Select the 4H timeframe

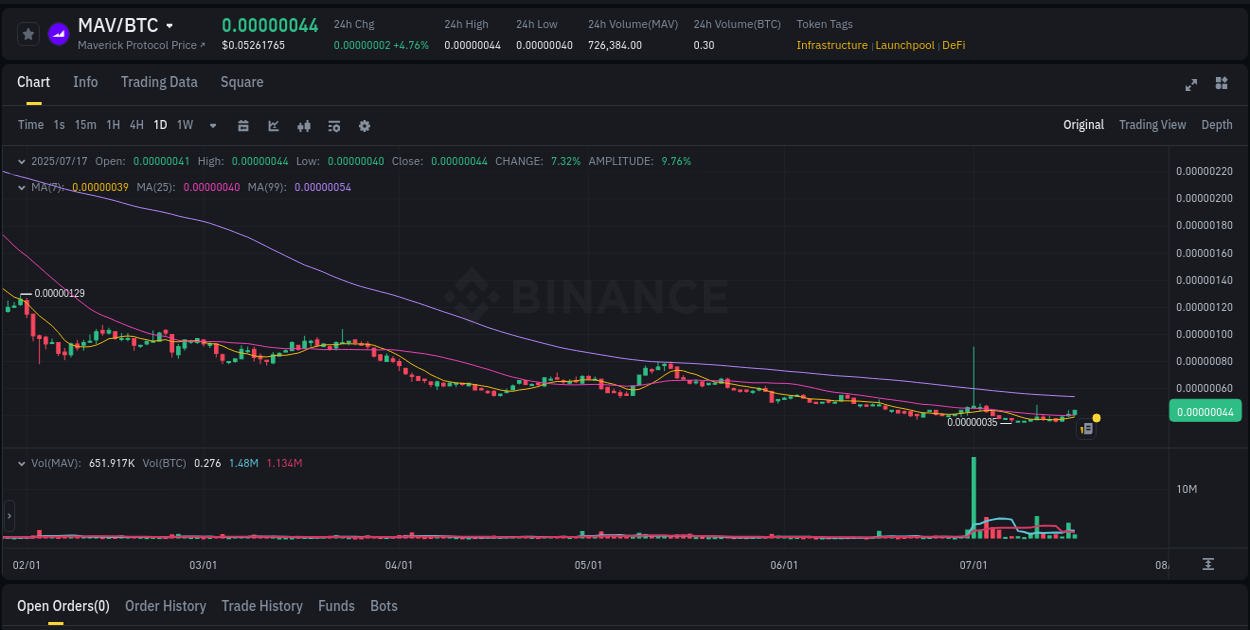click(x=136, y=125)
